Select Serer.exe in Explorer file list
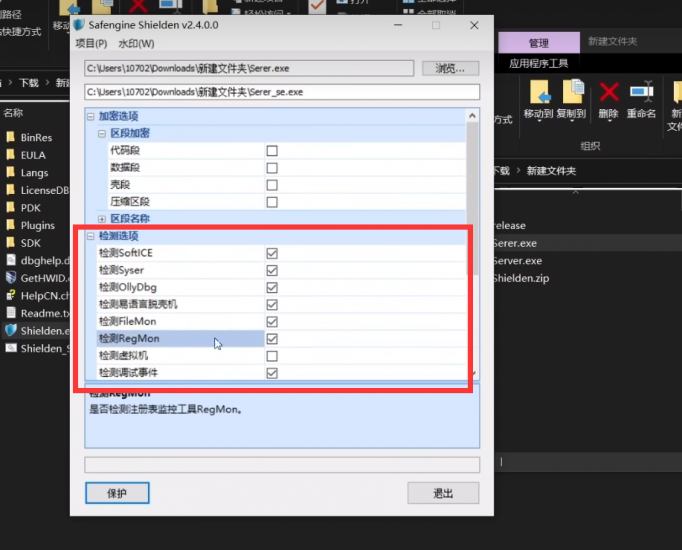This screenshot has width=682, height=550. (x=515, y=243)
